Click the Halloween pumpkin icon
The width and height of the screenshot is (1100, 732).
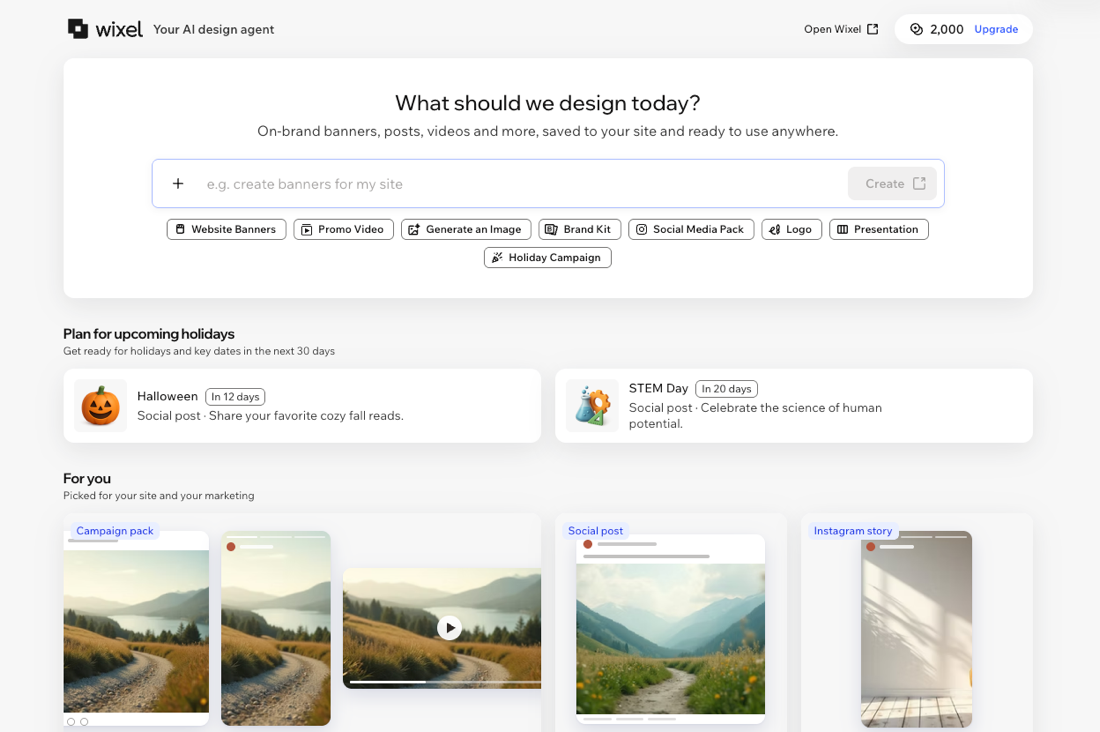(100, 406)
